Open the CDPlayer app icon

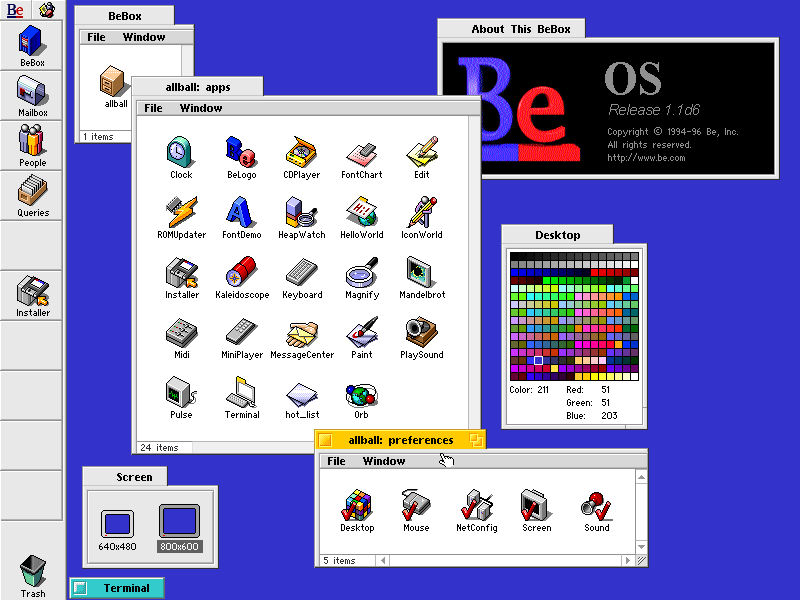point(301,153)
